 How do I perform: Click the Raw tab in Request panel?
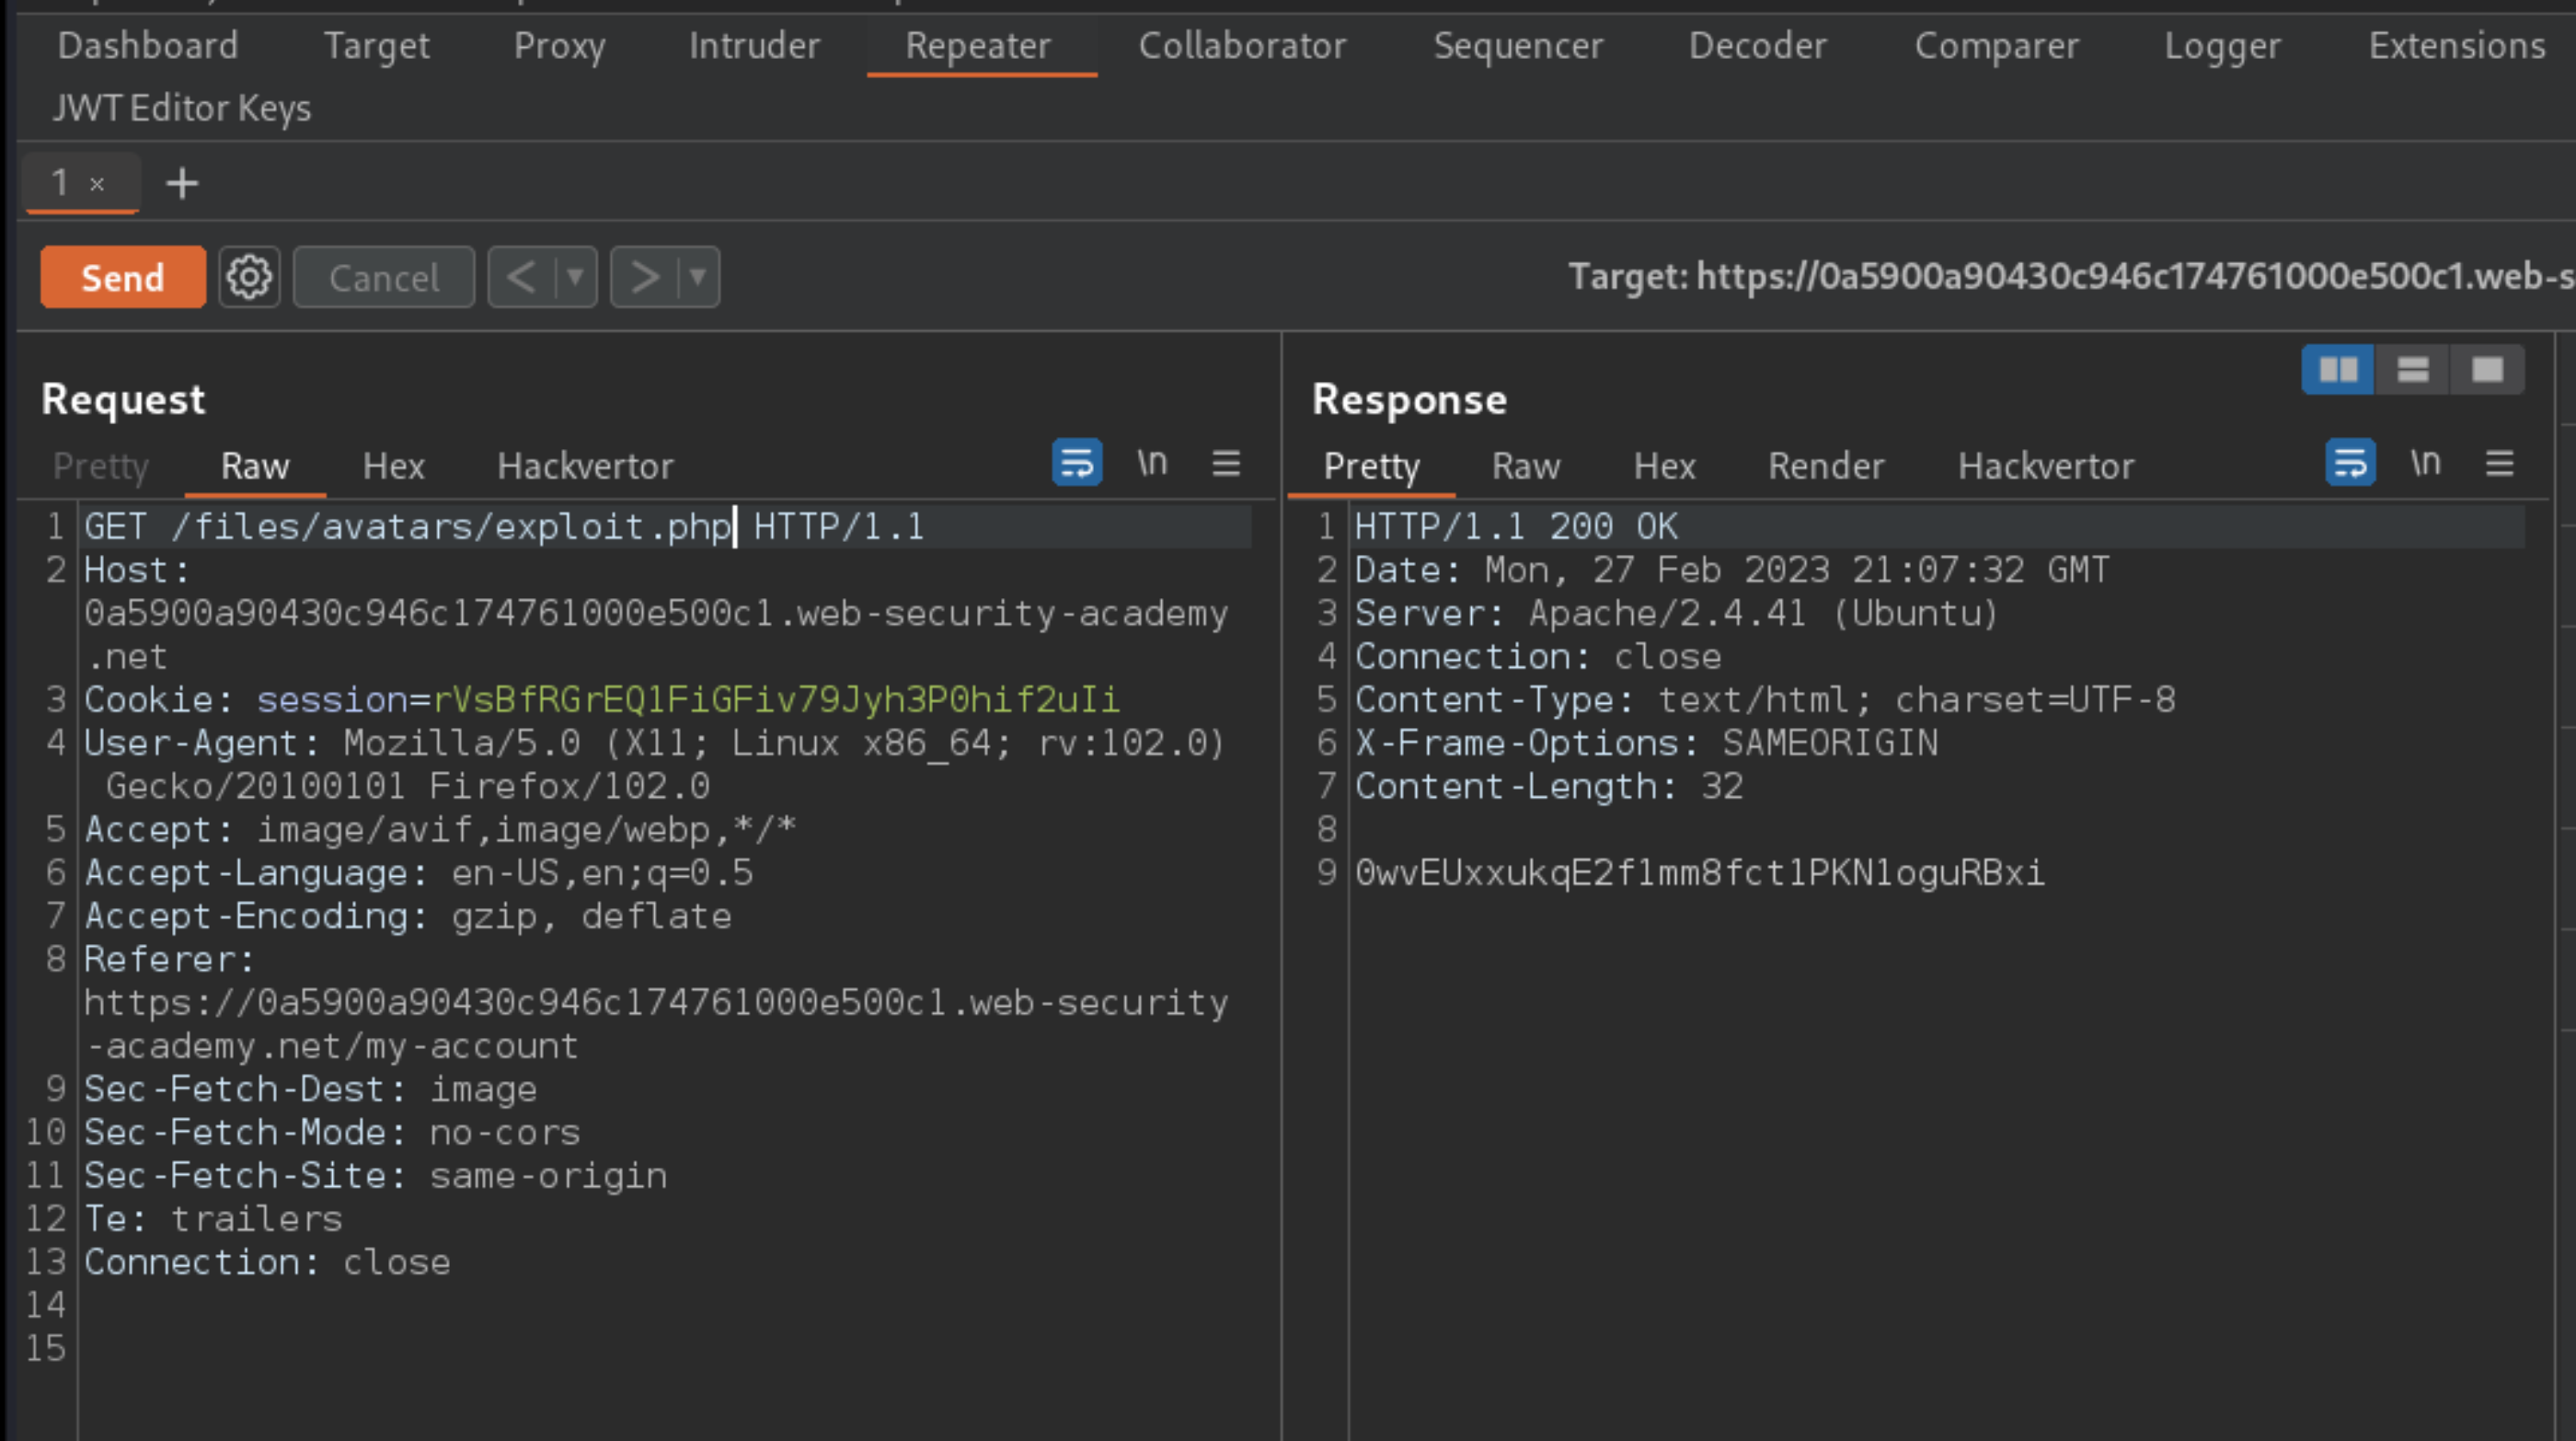(x=253, y=466)
